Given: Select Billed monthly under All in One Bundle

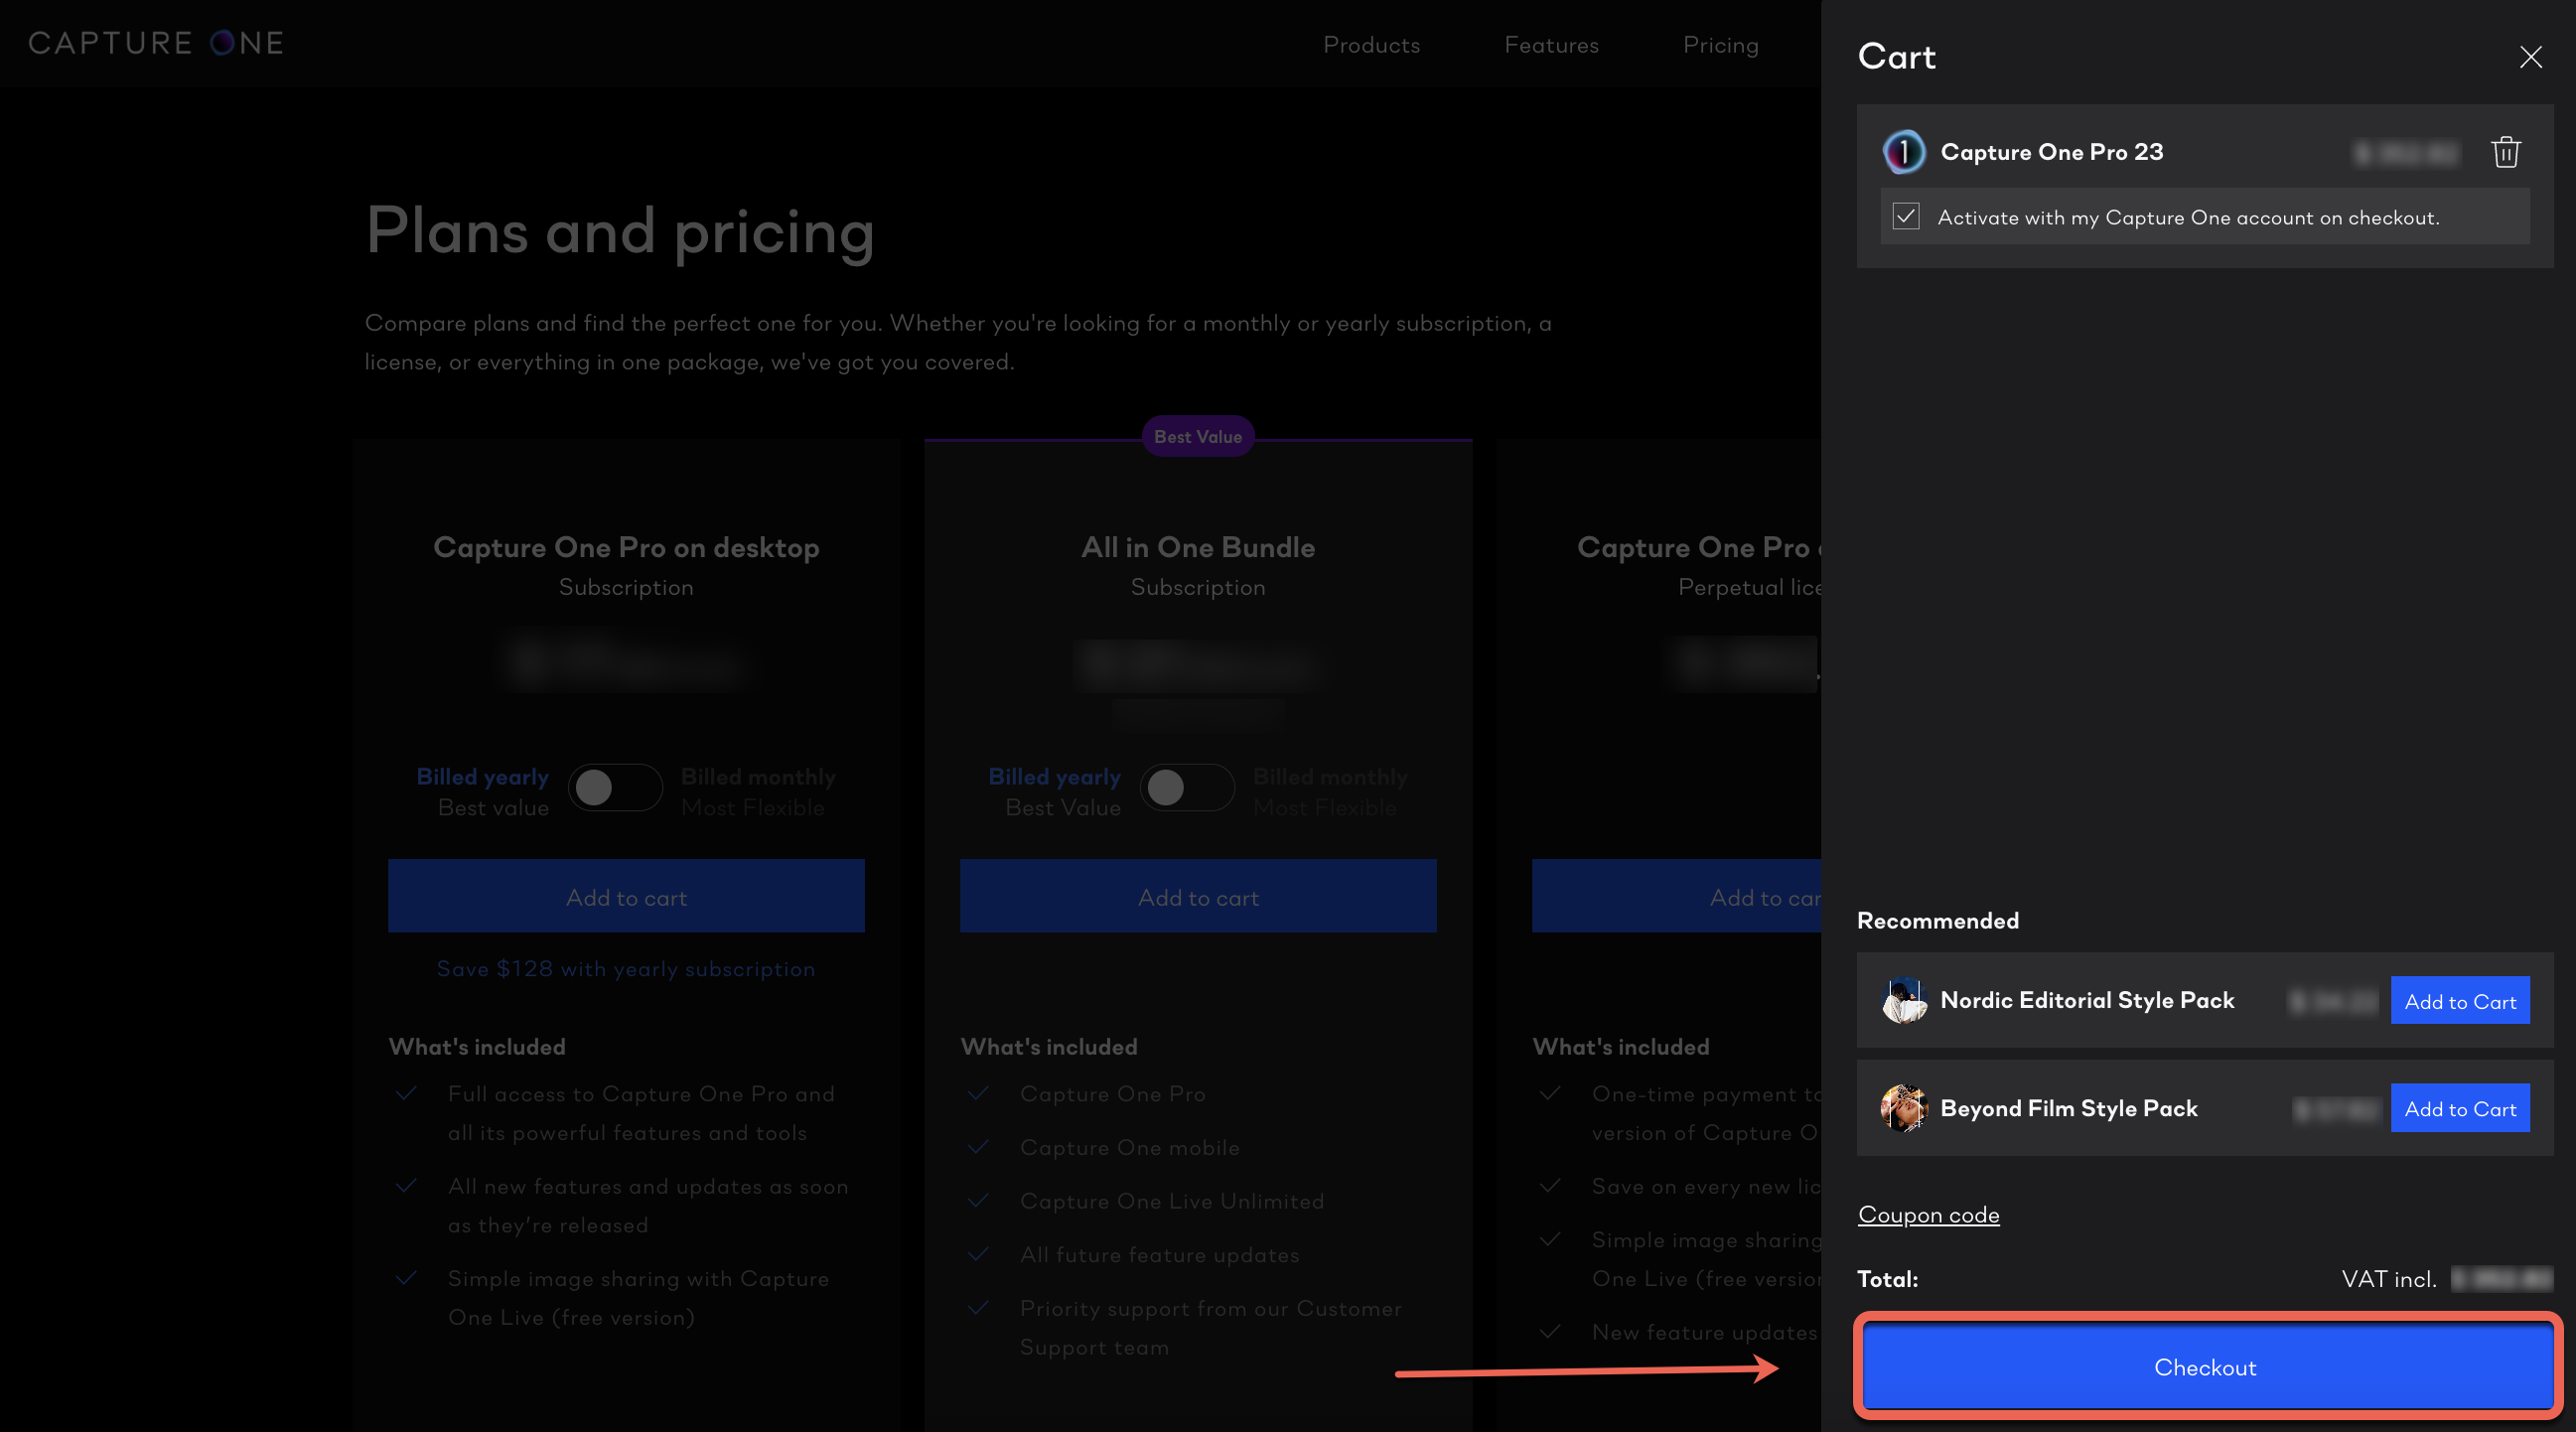Looking at the screenshot, I should (1330, 777).
